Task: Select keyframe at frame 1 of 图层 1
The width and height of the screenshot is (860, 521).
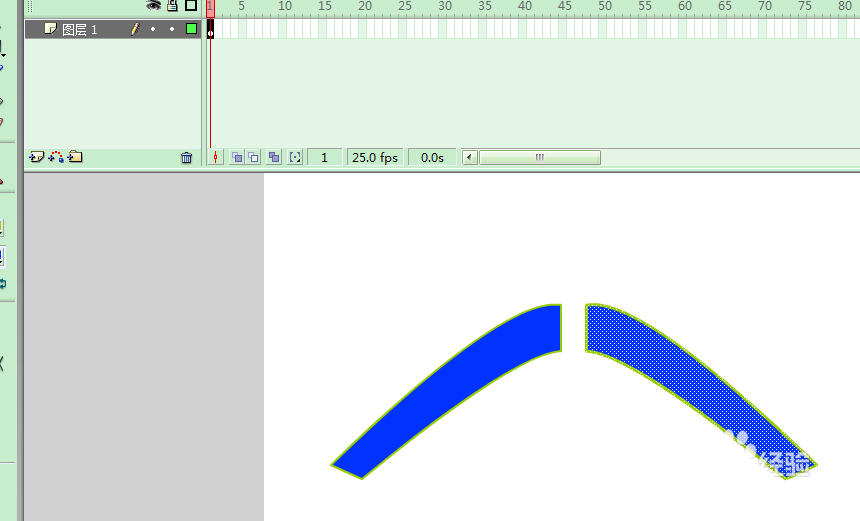Action: 211,29
